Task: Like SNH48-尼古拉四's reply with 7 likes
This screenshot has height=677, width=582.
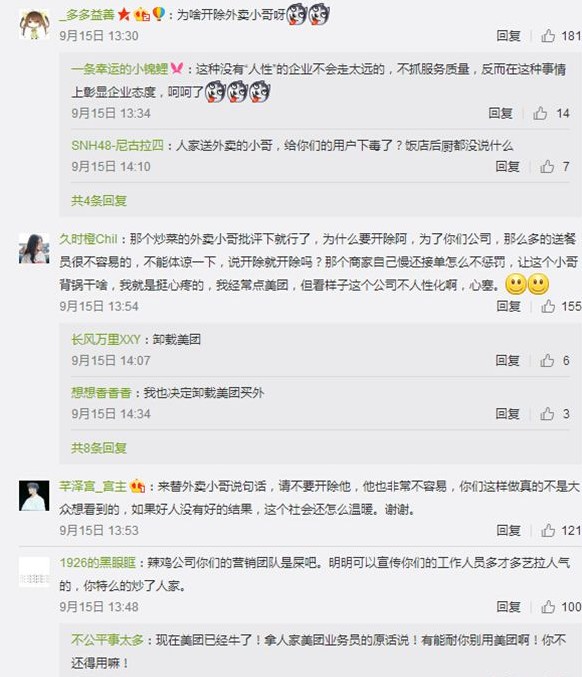Action: coord(547,166)
